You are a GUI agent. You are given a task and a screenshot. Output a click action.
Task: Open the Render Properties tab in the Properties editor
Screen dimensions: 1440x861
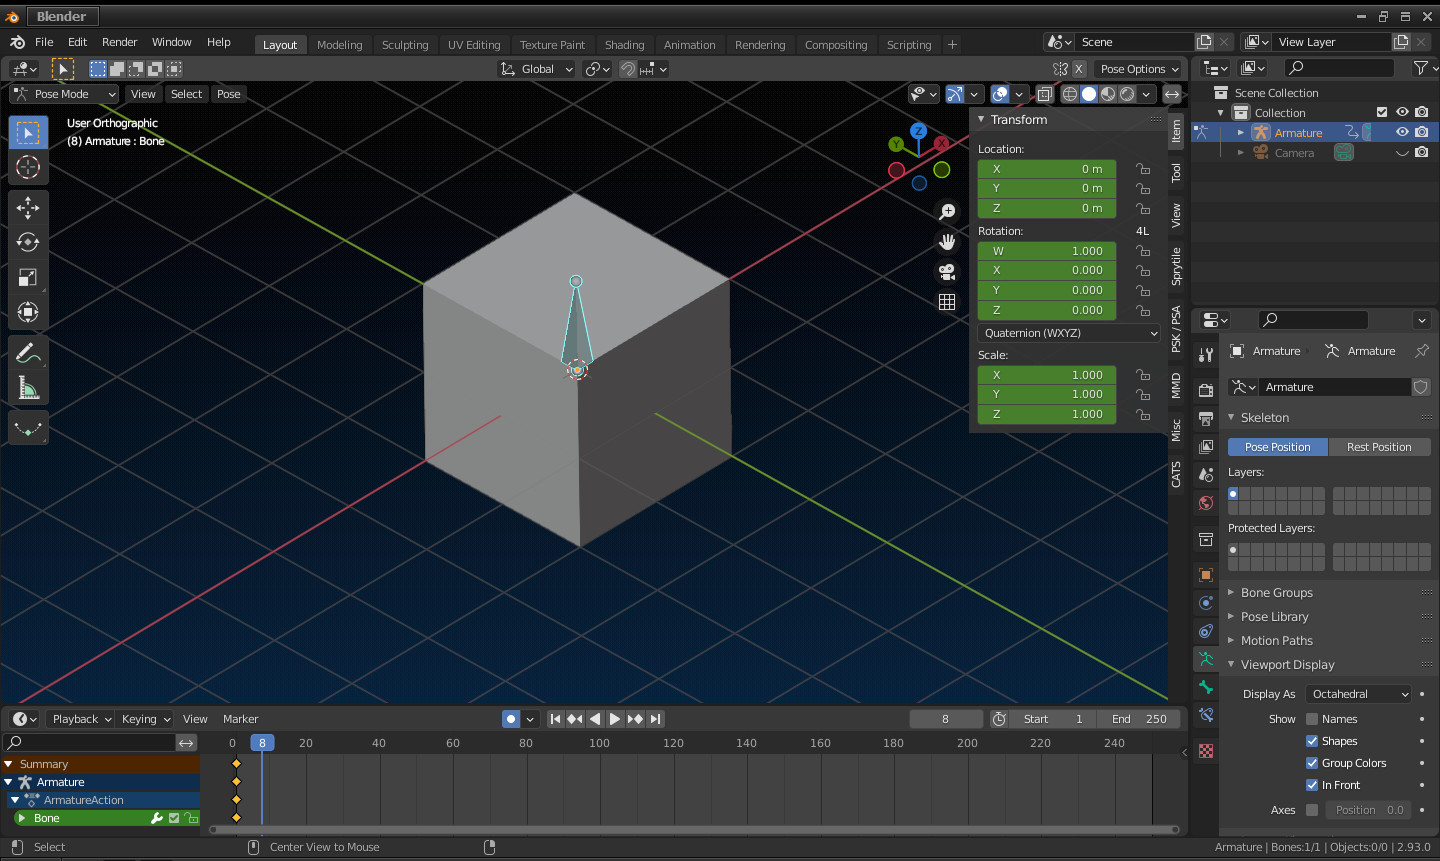pos(1205,388)
